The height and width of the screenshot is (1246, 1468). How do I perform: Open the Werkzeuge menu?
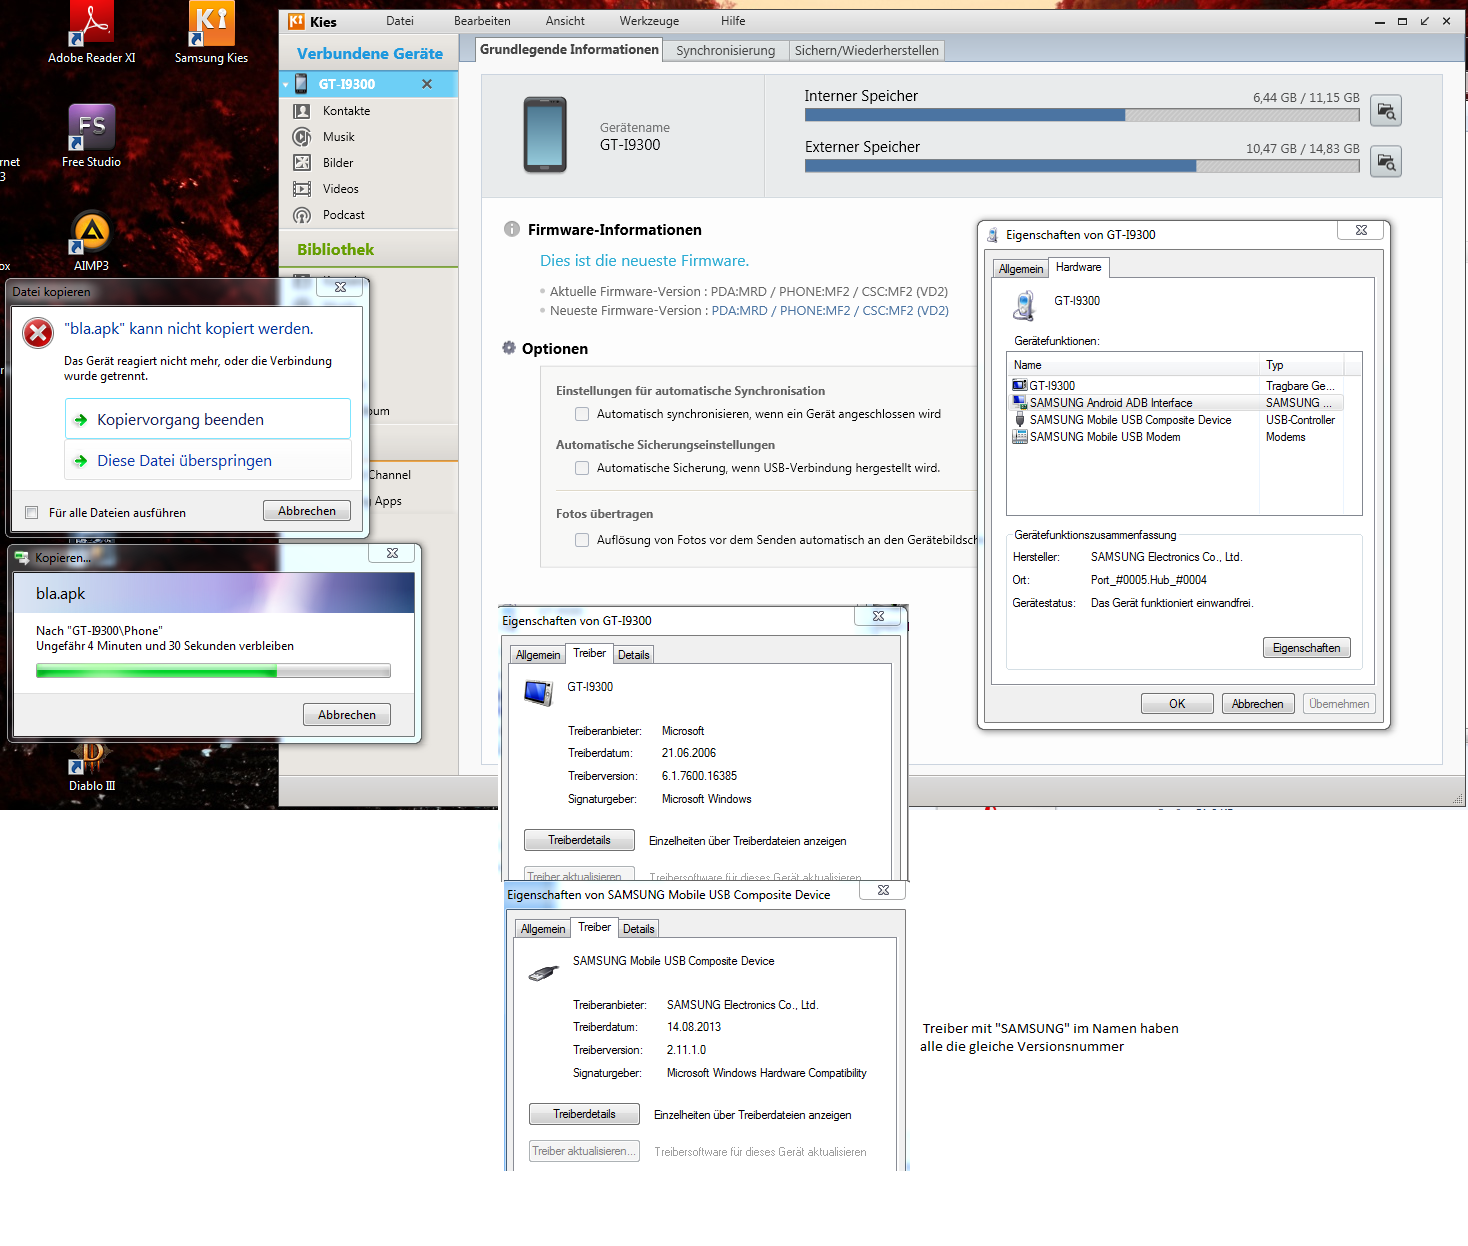coord(649,21)
